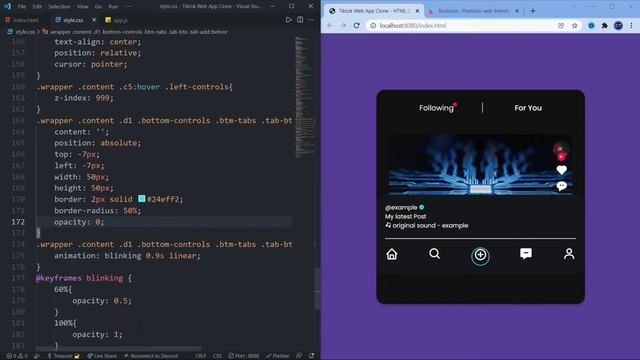Viewport: 640px width, 360px height.
Task: Click the site info icon before localhost
Action: pos(373,25)
